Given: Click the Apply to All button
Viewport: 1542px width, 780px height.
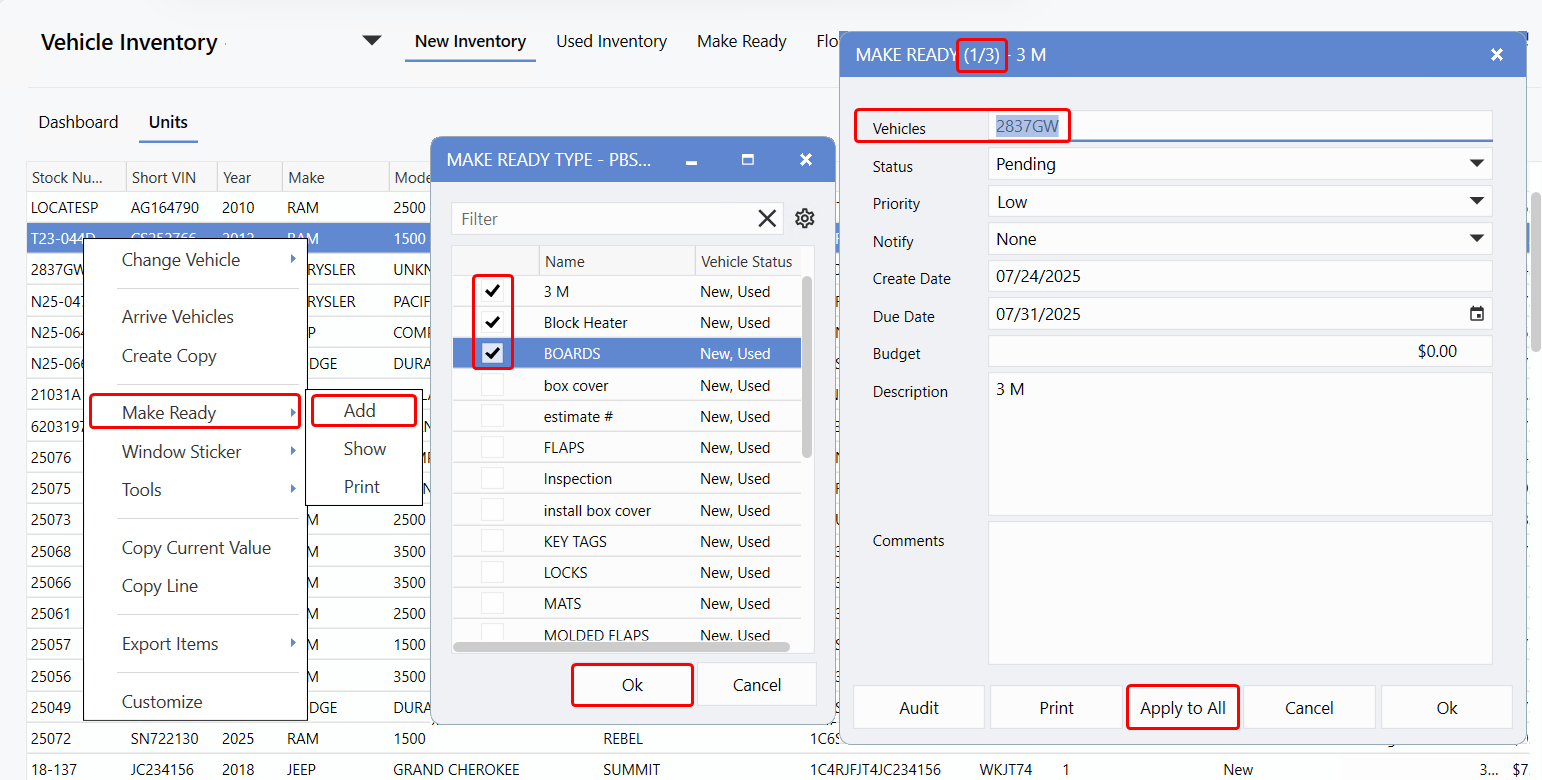Looking at the screenshot, I should coord(1183,708).
